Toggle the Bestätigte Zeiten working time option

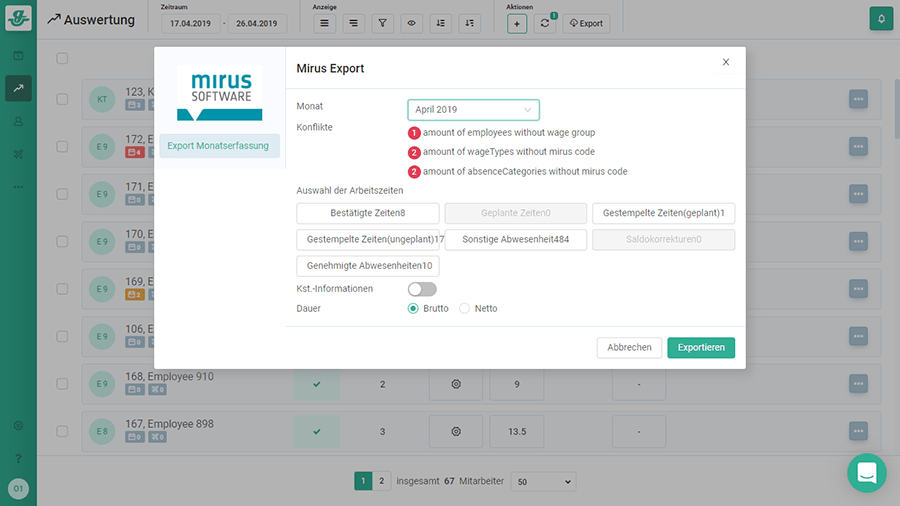point(368,213)
